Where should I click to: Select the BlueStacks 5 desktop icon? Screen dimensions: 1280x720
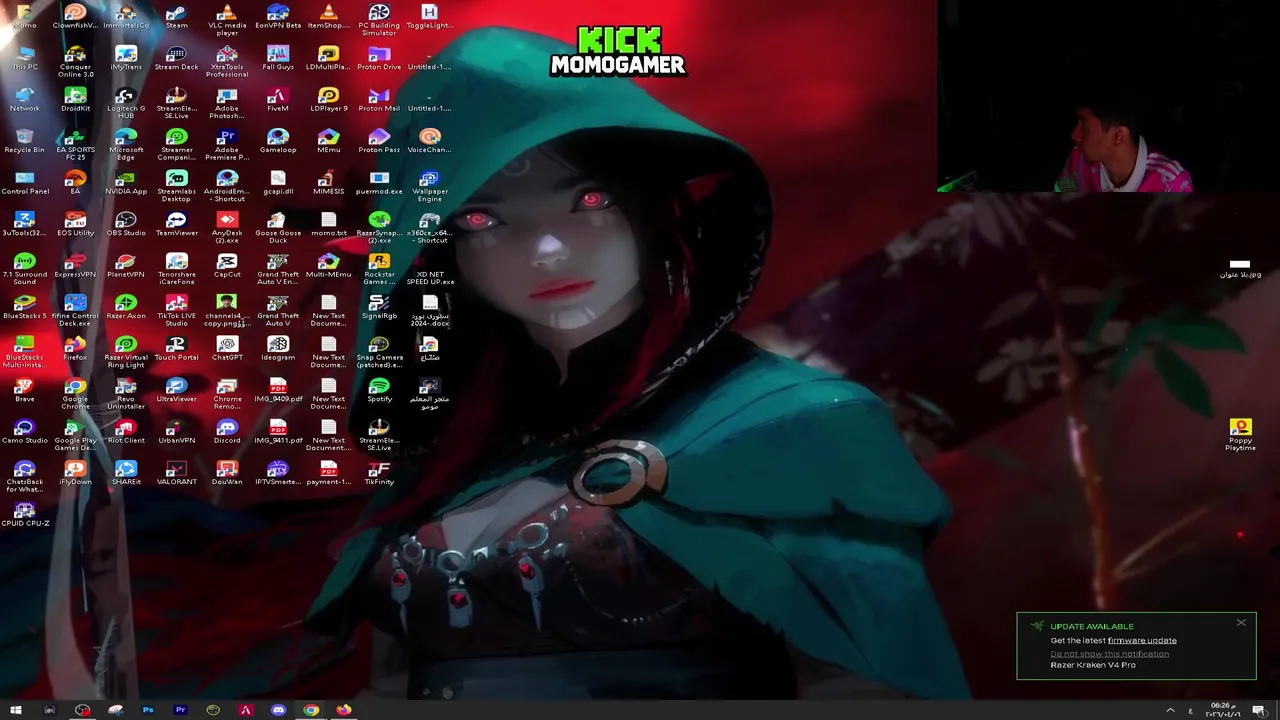pos(25,307)
